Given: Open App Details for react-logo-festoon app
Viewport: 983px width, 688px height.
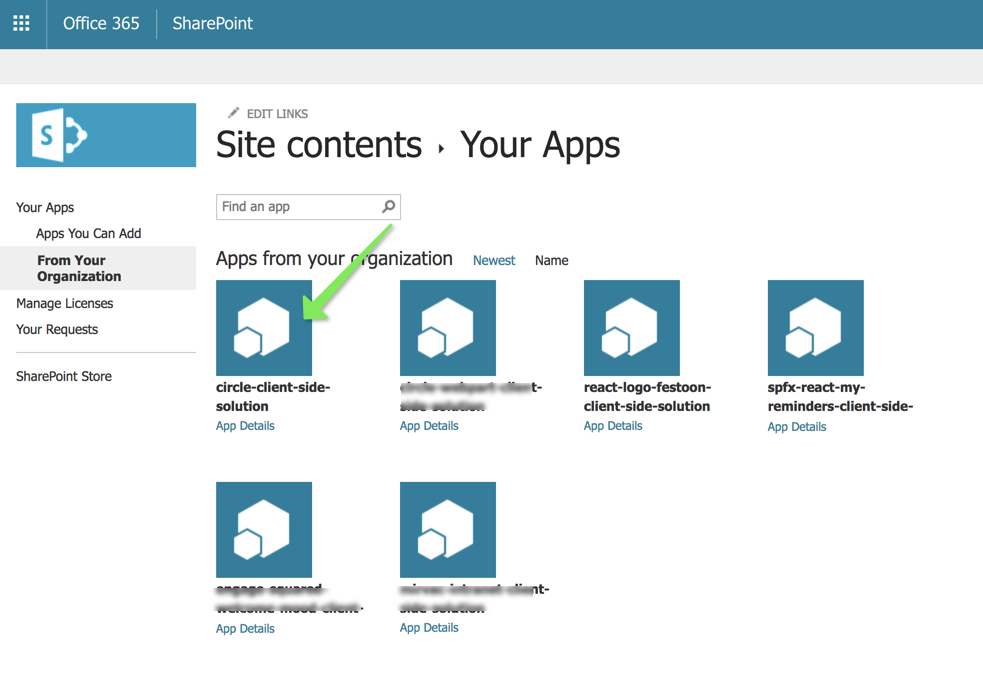Looking at the screenshot, I should pyautogui.click(x=613, y=426).
